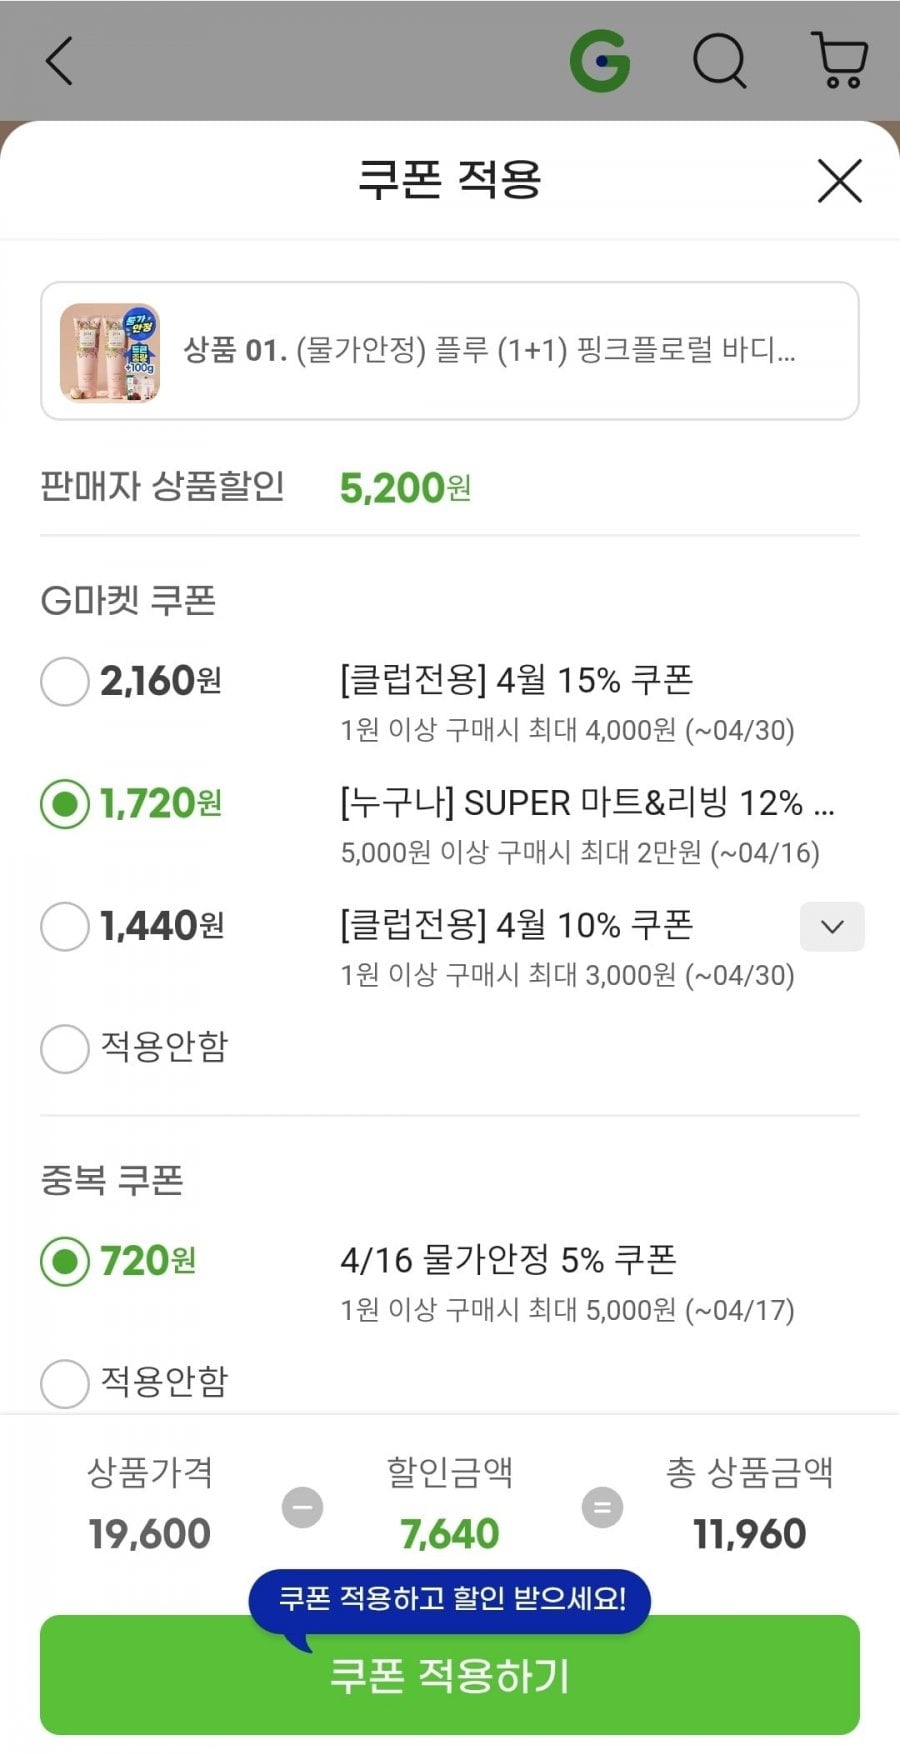900x1755 pixels.
Task: Choose 적용안함 under G마켓 쿠폰
Action: tap(65, 1048)
